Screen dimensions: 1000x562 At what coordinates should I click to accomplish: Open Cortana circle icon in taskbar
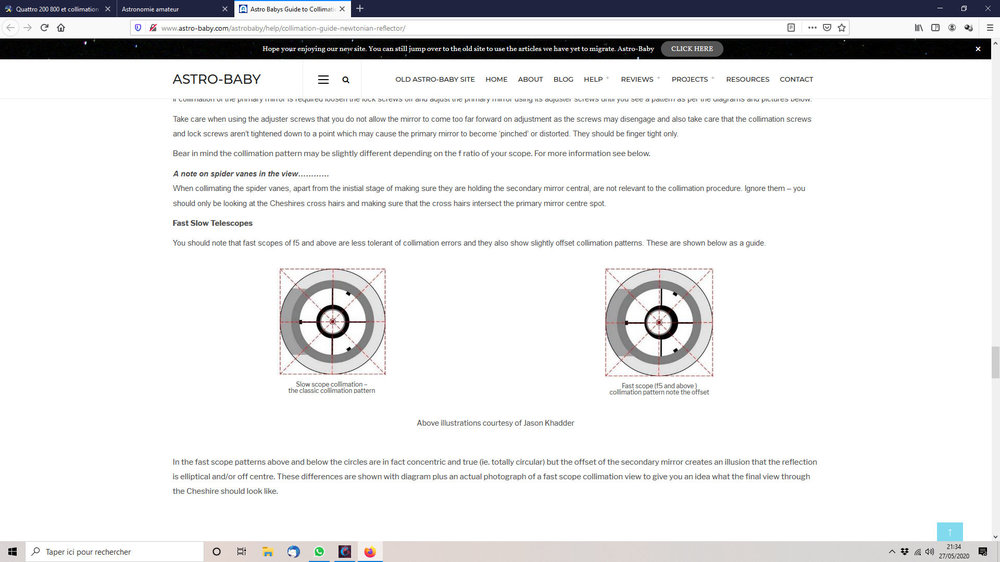216,552
